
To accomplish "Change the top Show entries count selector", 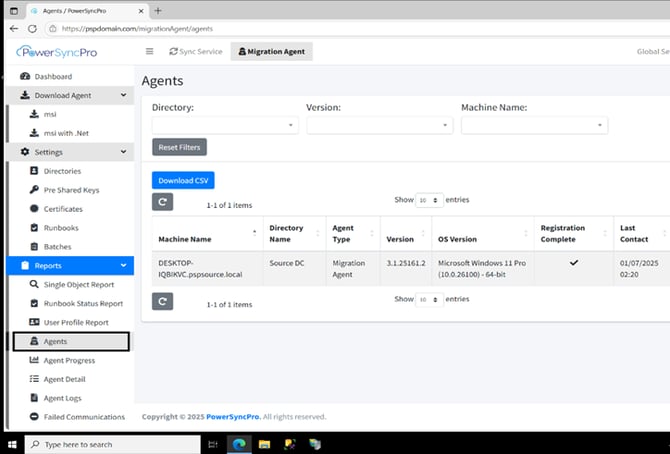I will (x=429, y=200).
